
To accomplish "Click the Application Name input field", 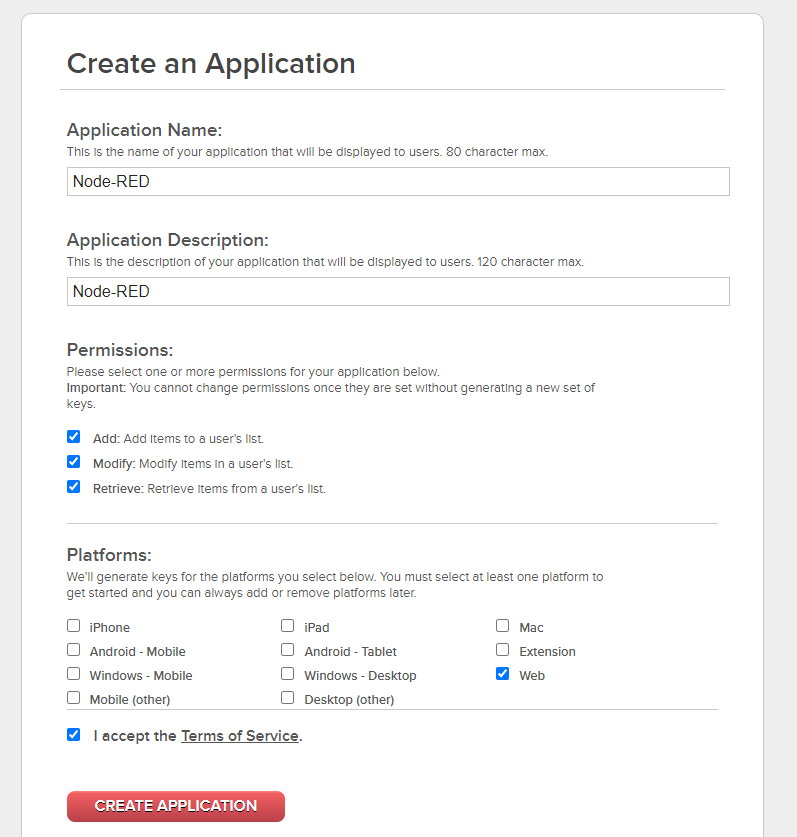I will tap(397, 181).
